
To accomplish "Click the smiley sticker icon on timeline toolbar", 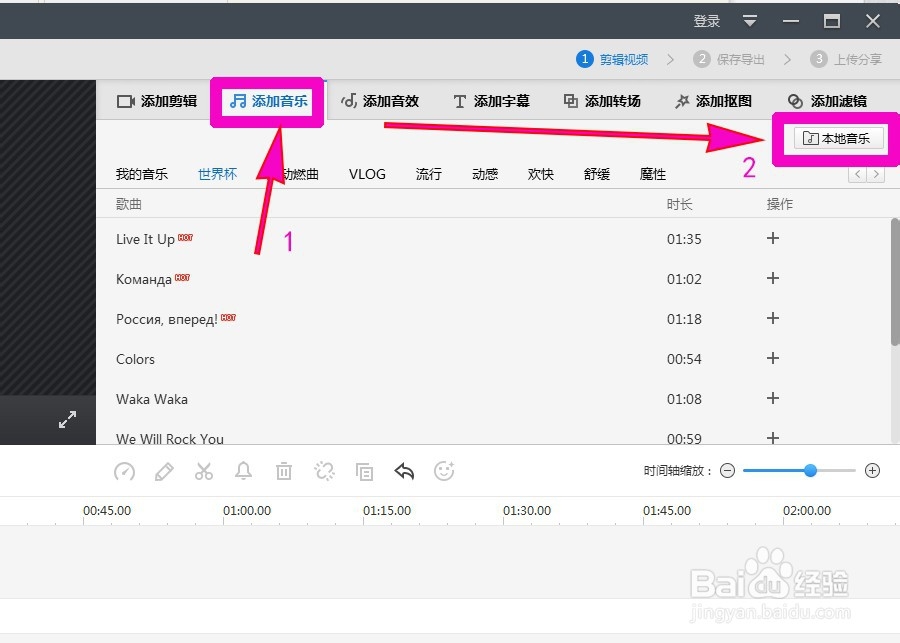I will tap(444, 471).
